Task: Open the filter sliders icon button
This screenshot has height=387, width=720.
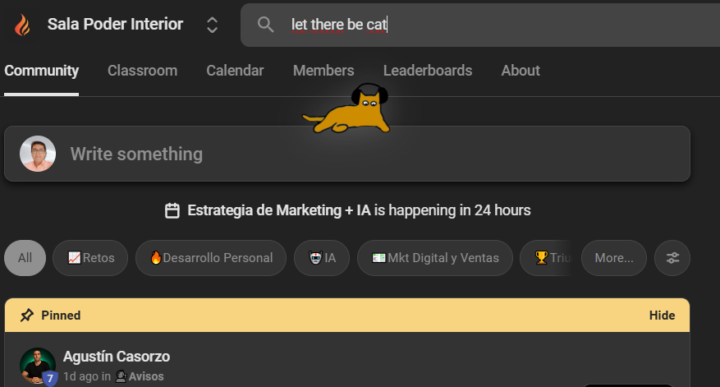Action: [x=672, y=258]
